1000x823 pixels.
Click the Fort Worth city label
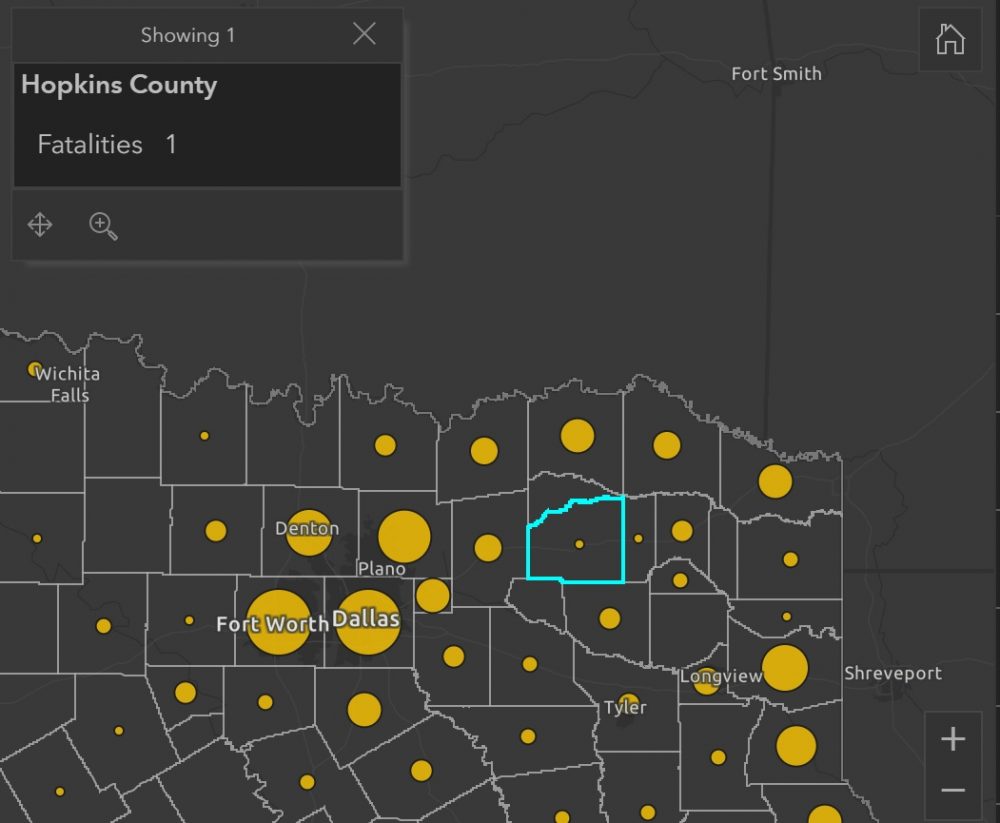272,624
